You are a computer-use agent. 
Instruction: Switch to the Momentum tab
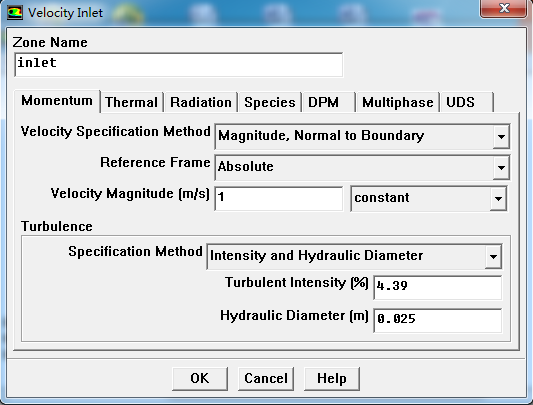[57, 101]
